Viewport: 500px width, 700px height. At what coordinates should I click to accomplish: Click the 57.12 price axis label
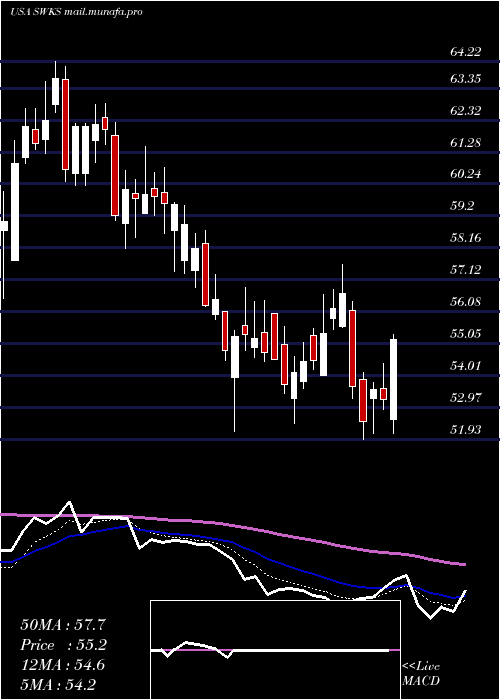(x=466, y=270)
